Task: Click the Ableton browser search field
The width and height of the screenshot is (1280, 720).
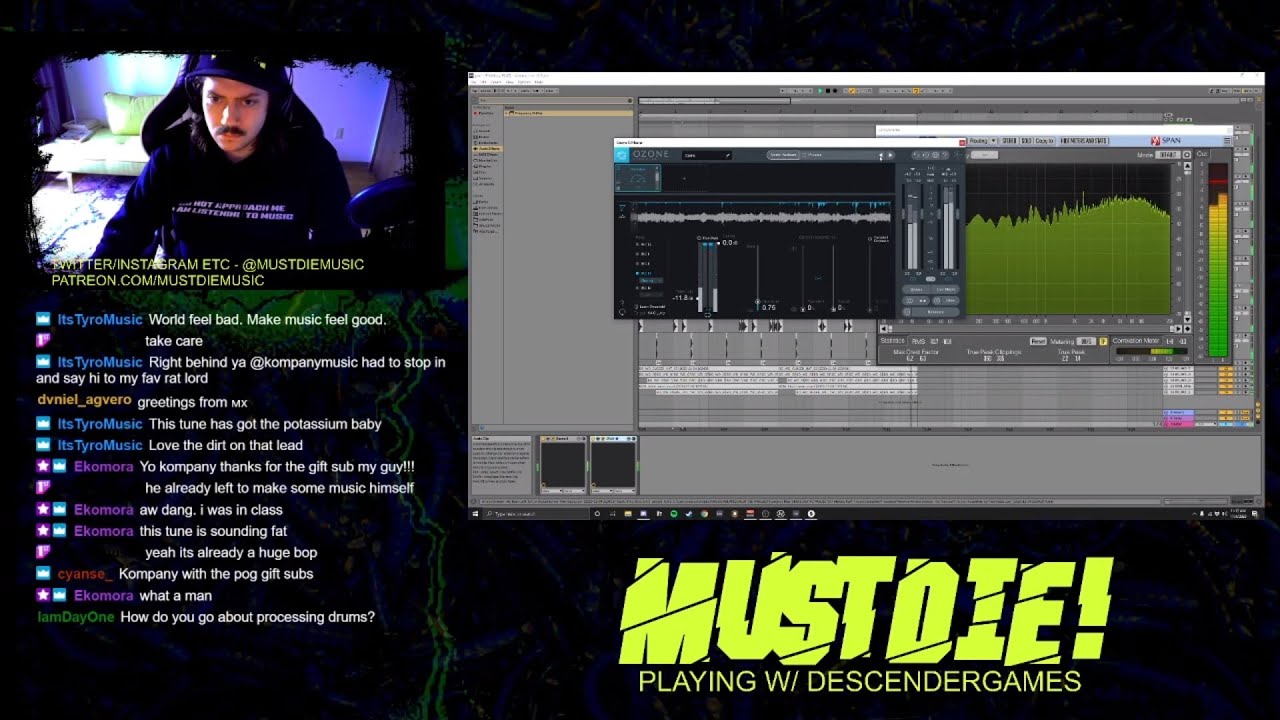Action: pos(554,100)
